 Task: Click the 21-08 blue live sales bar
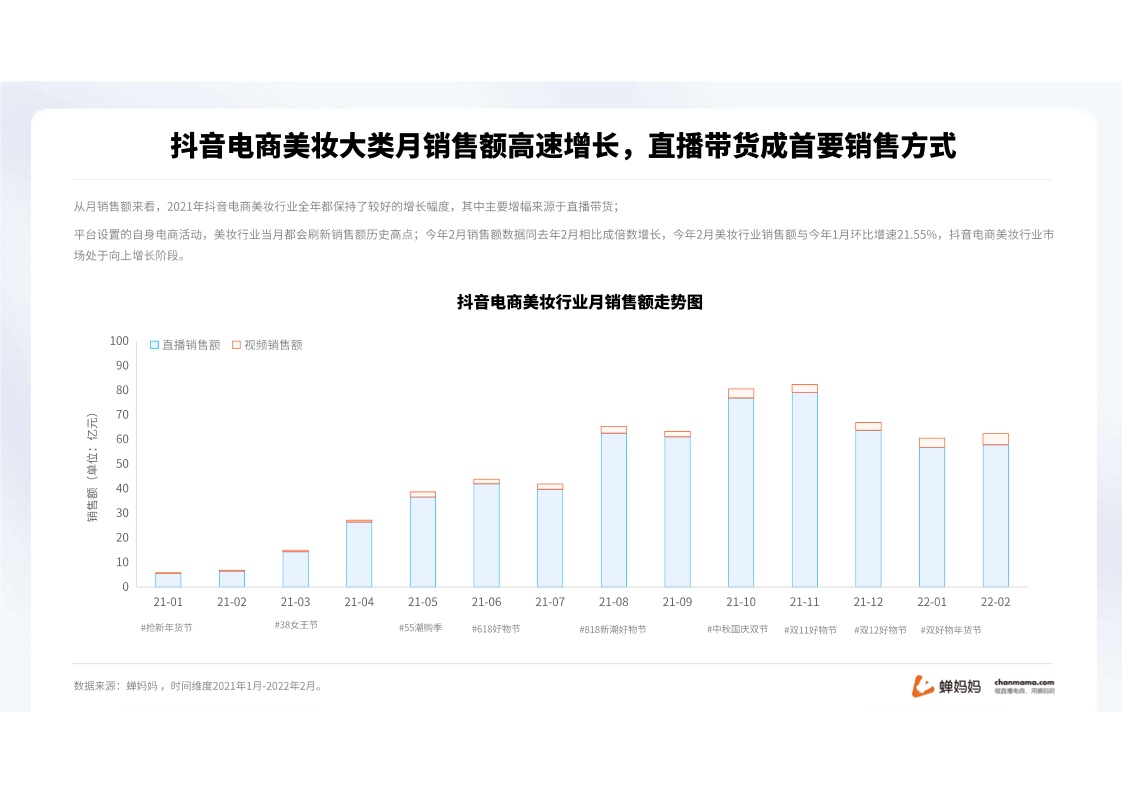coord(613,510)
